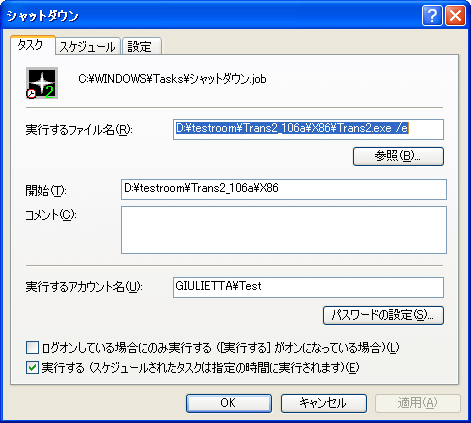This screenshot has width=471, height=423.
Task: Click the 開始(T): label
Action: (x=46, y=191)
